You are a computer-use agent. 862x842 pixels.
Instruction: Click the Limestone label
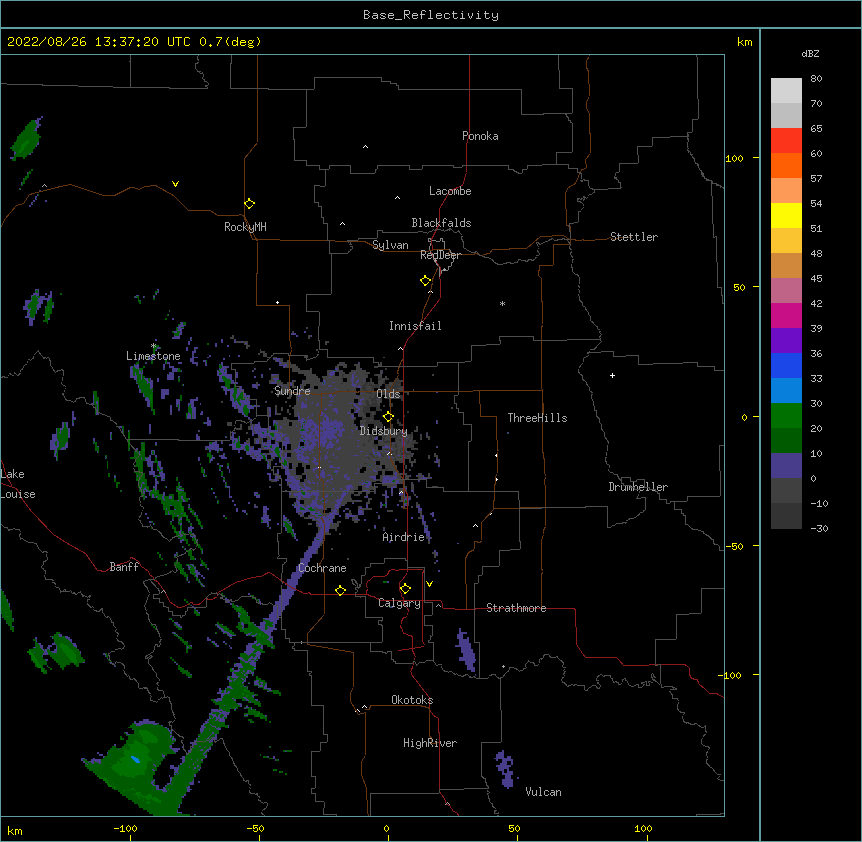pos(153,356)
